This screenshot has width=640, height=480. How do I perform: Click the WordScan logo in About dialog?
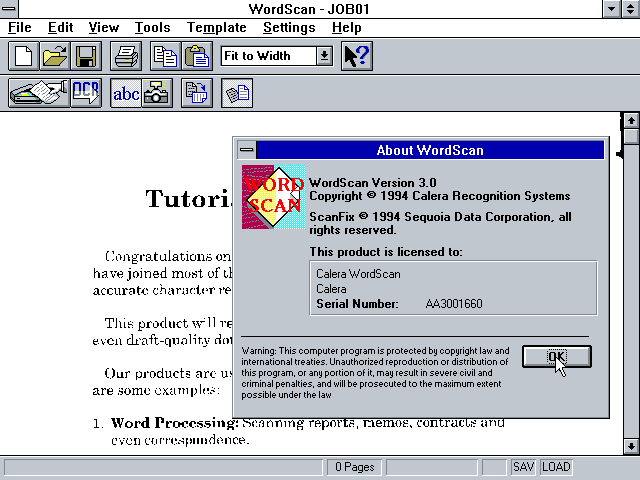274,197
